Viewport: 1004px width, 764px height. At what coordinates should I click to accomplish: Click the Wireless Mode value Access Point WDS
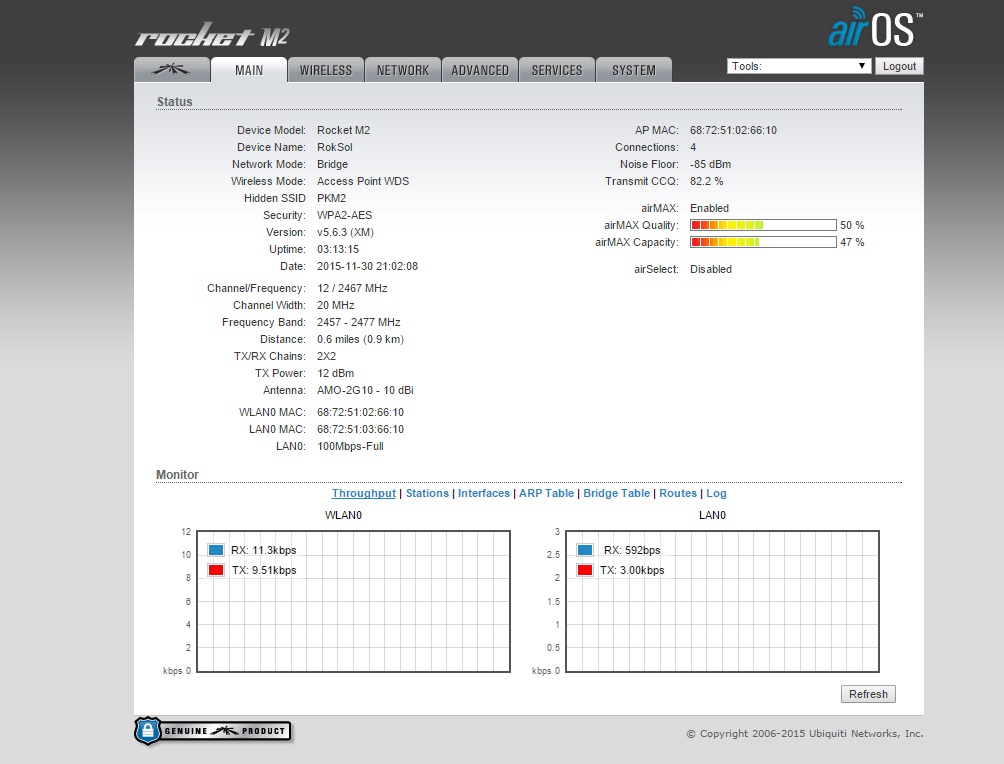point(362,181)
